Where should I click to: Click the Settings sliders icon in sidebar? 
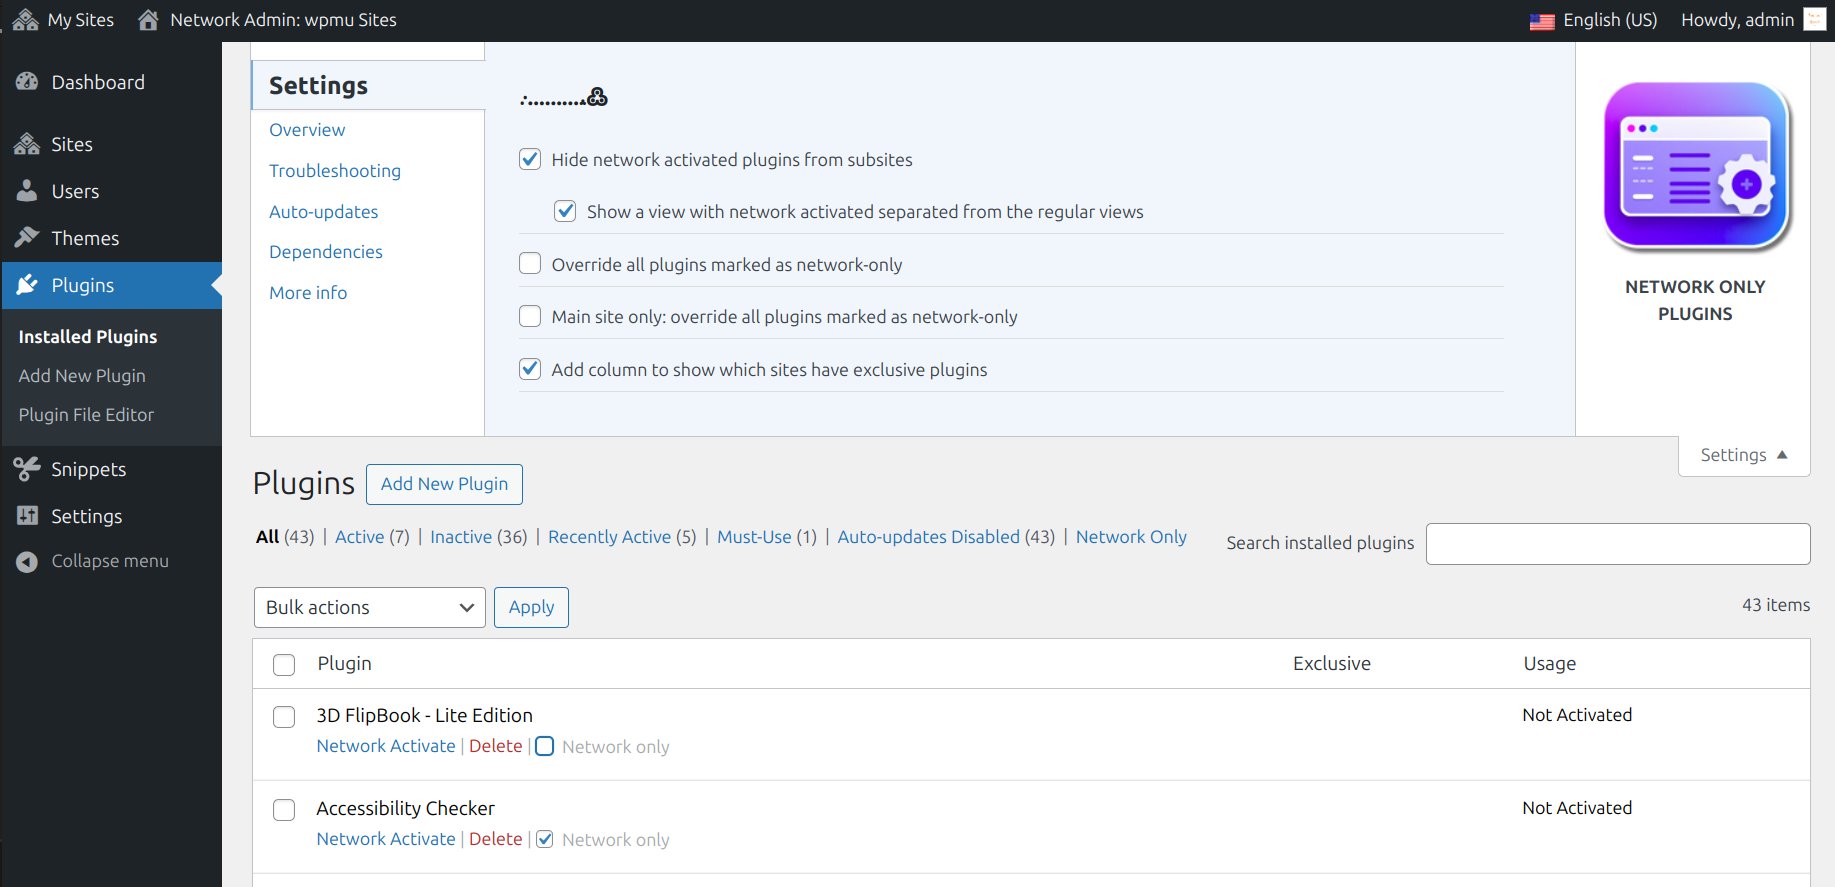tap(27, 516)
